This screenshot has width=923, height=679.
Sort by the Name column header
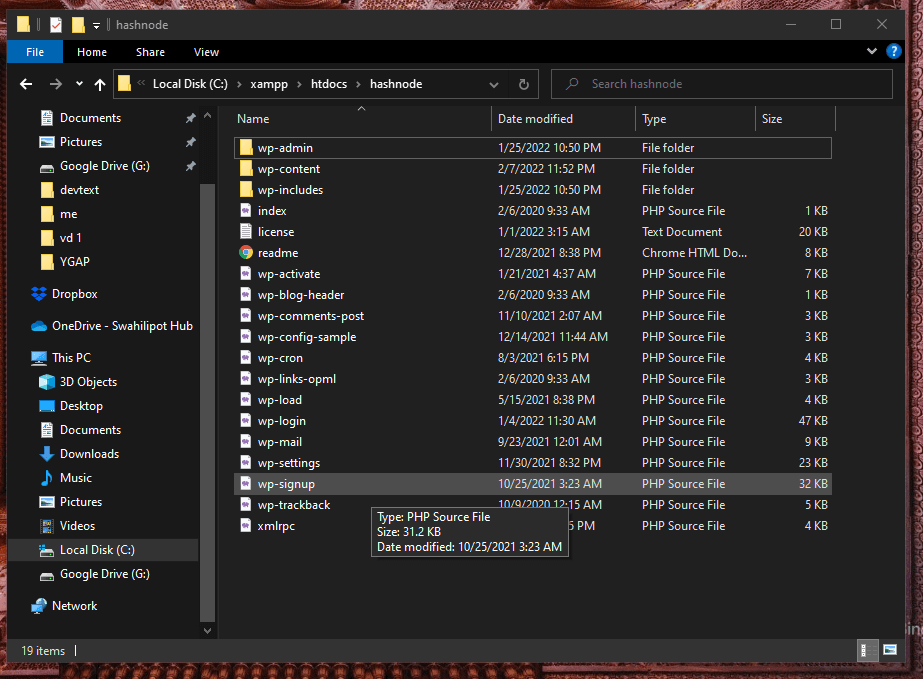(x=253, y=119)
